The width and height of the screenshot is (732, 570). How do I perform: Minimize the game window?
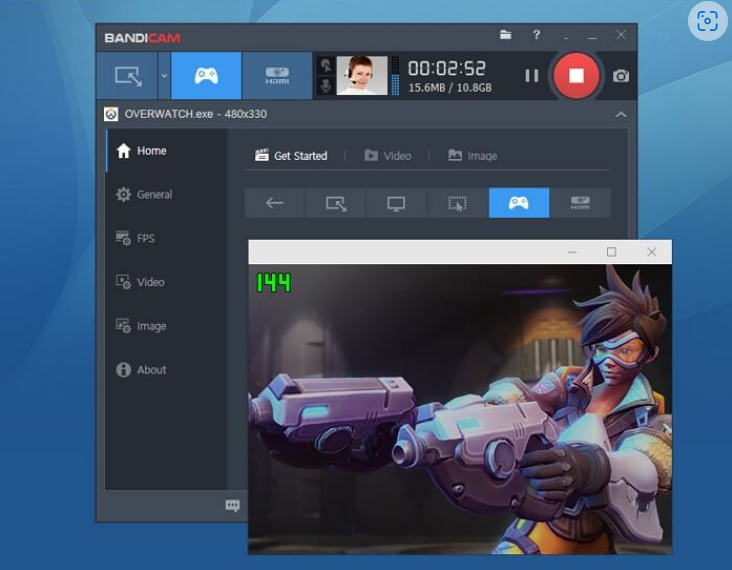(x=572, y=252)
